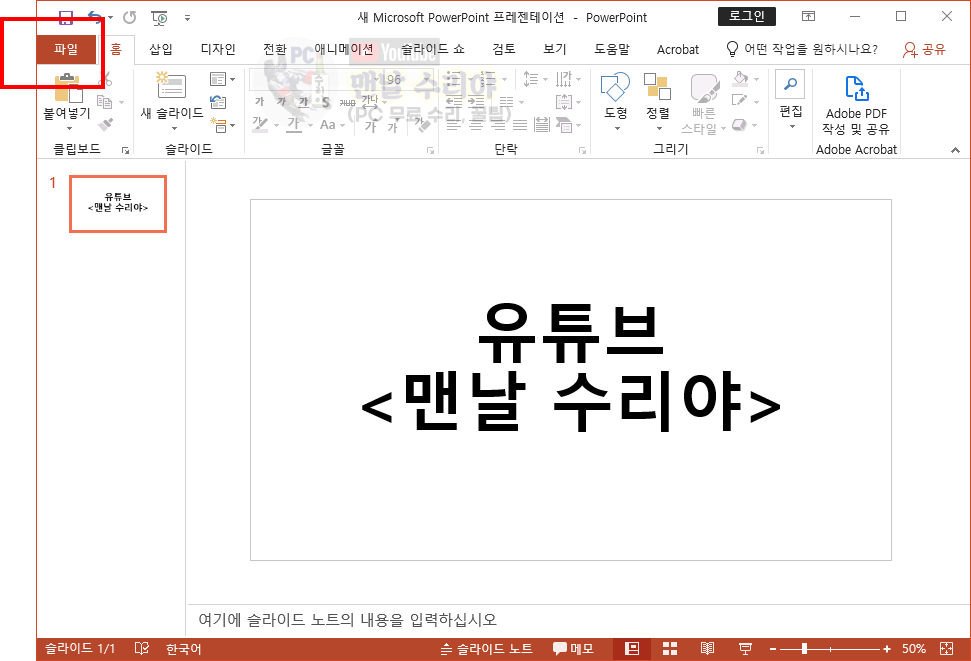Switch to the 보기 (View) tab
The height and width of the screenshot is (661, 971).
click(555, 49)
